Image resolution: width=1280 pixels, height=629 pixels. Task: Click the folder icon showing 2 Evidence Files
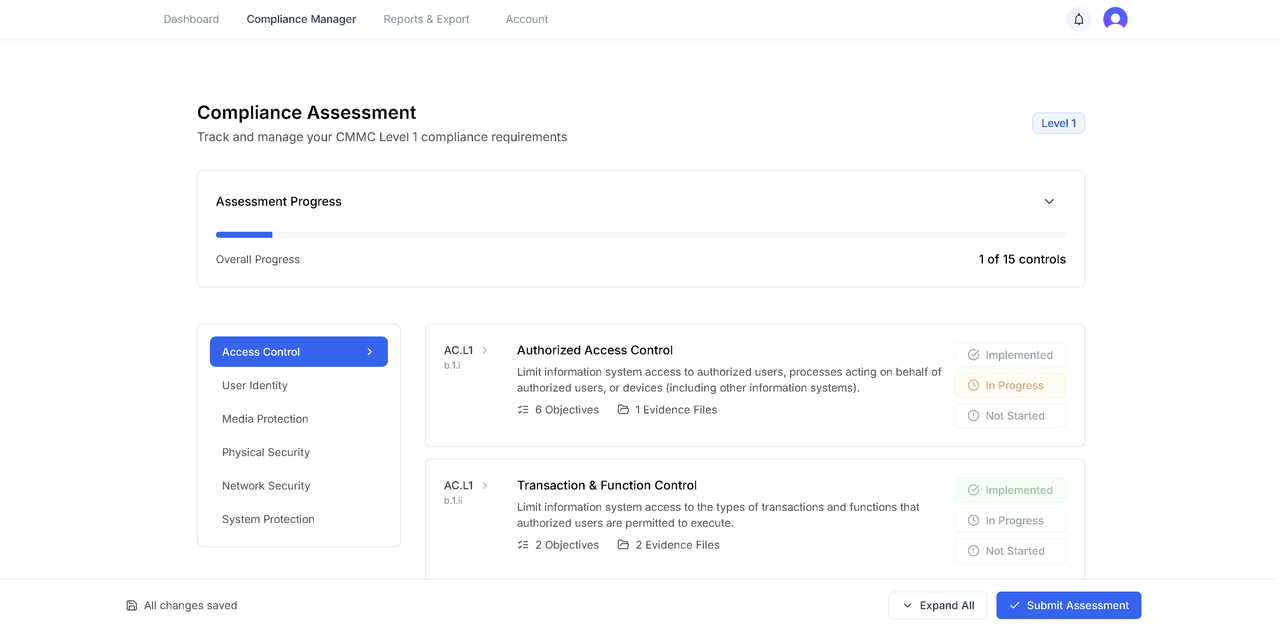point(623,545)
